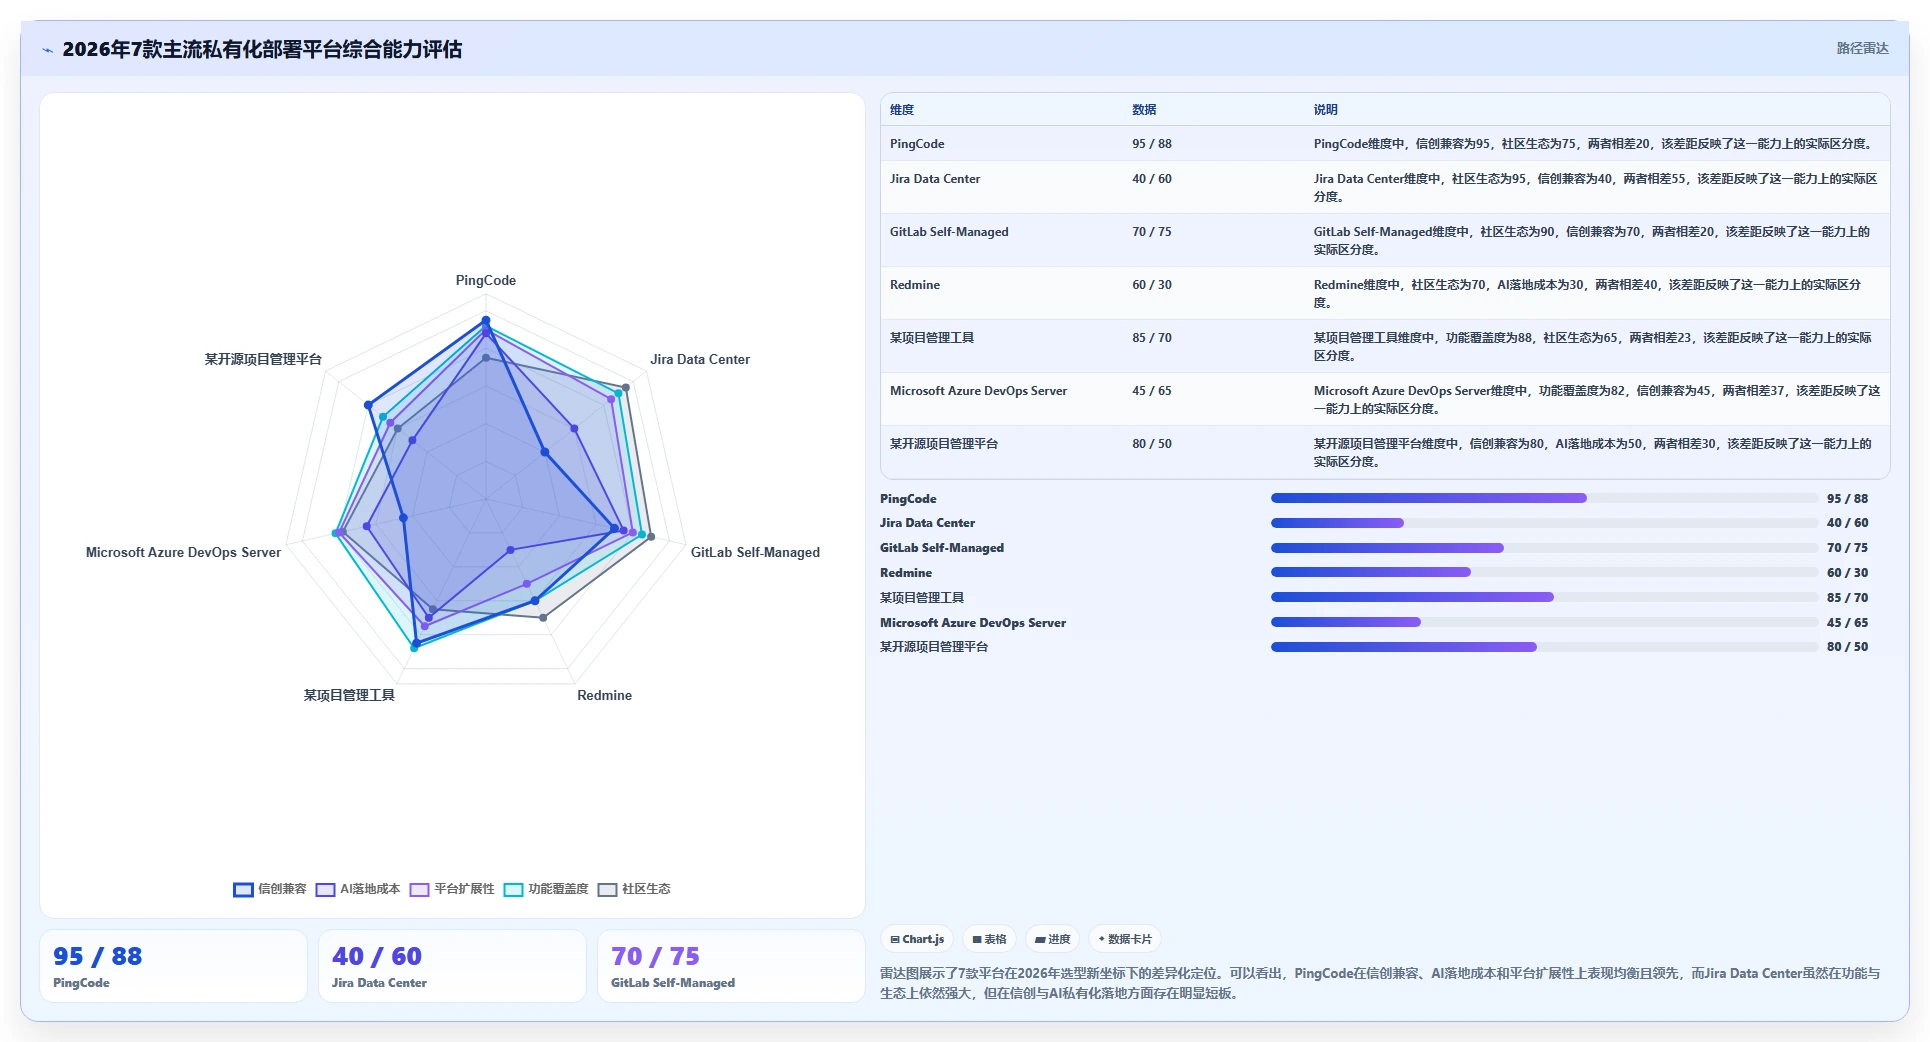Viewport: 1930px width, 1042px height.
Task: Select GitLab Self-Managed table row name
Action: pos(949,232)
